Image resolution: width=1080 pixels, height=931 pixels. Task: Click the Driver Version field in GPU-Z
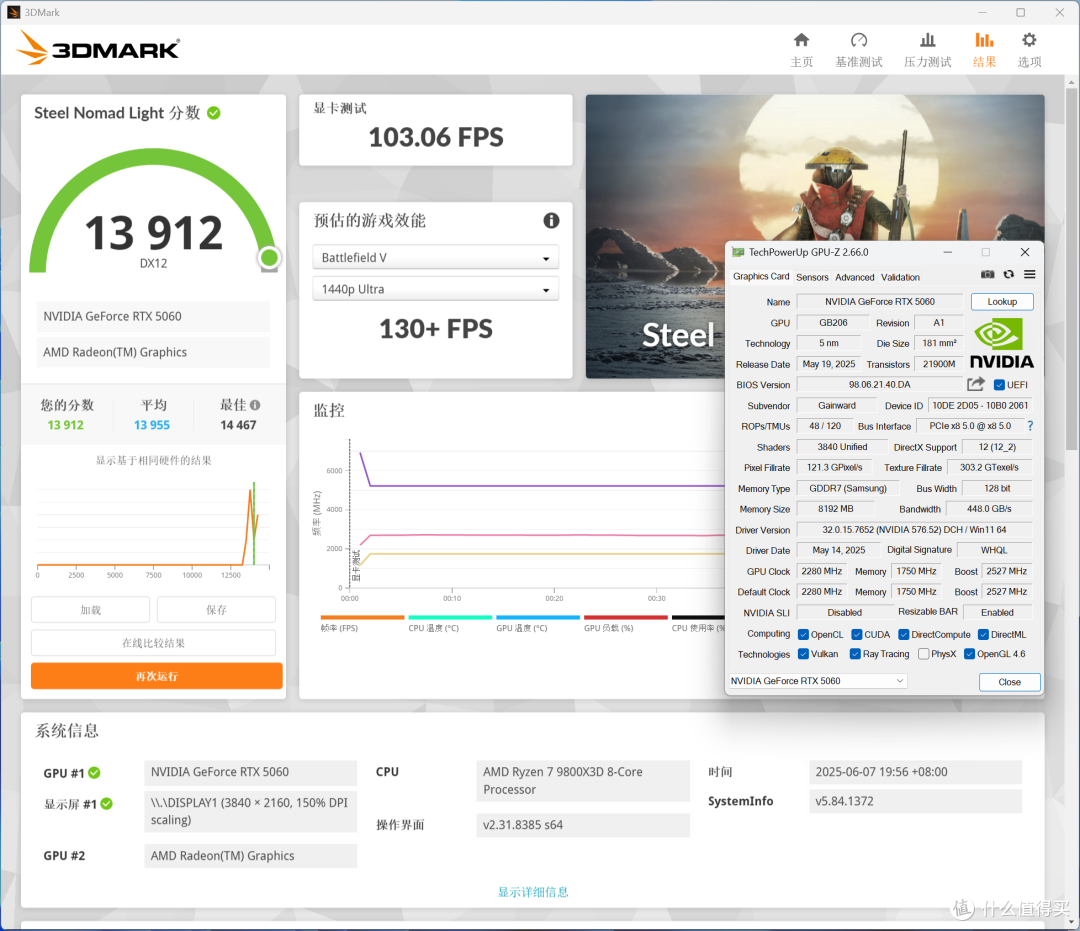[914, 530]
